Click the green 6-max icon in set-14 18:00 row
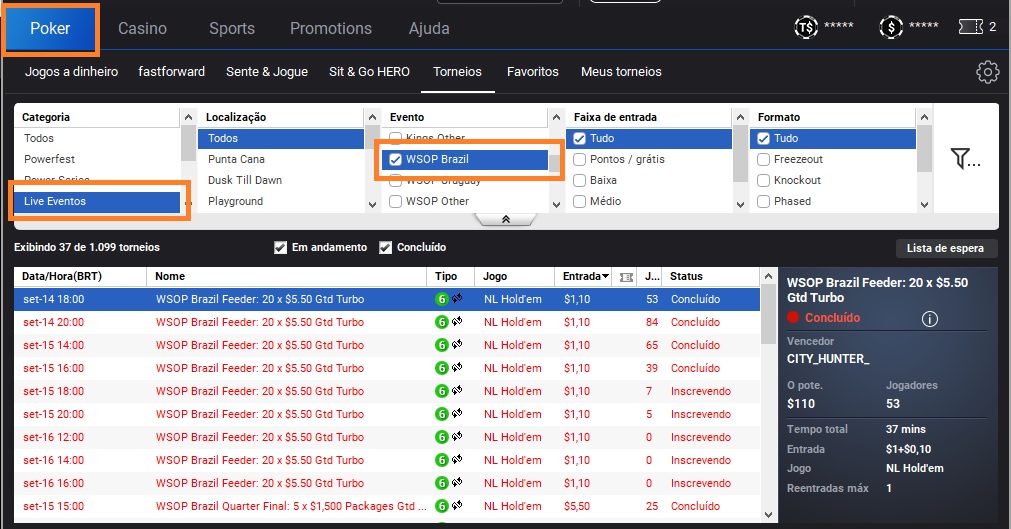Screen dimensions: 1011x529 (x=442, y=299)
